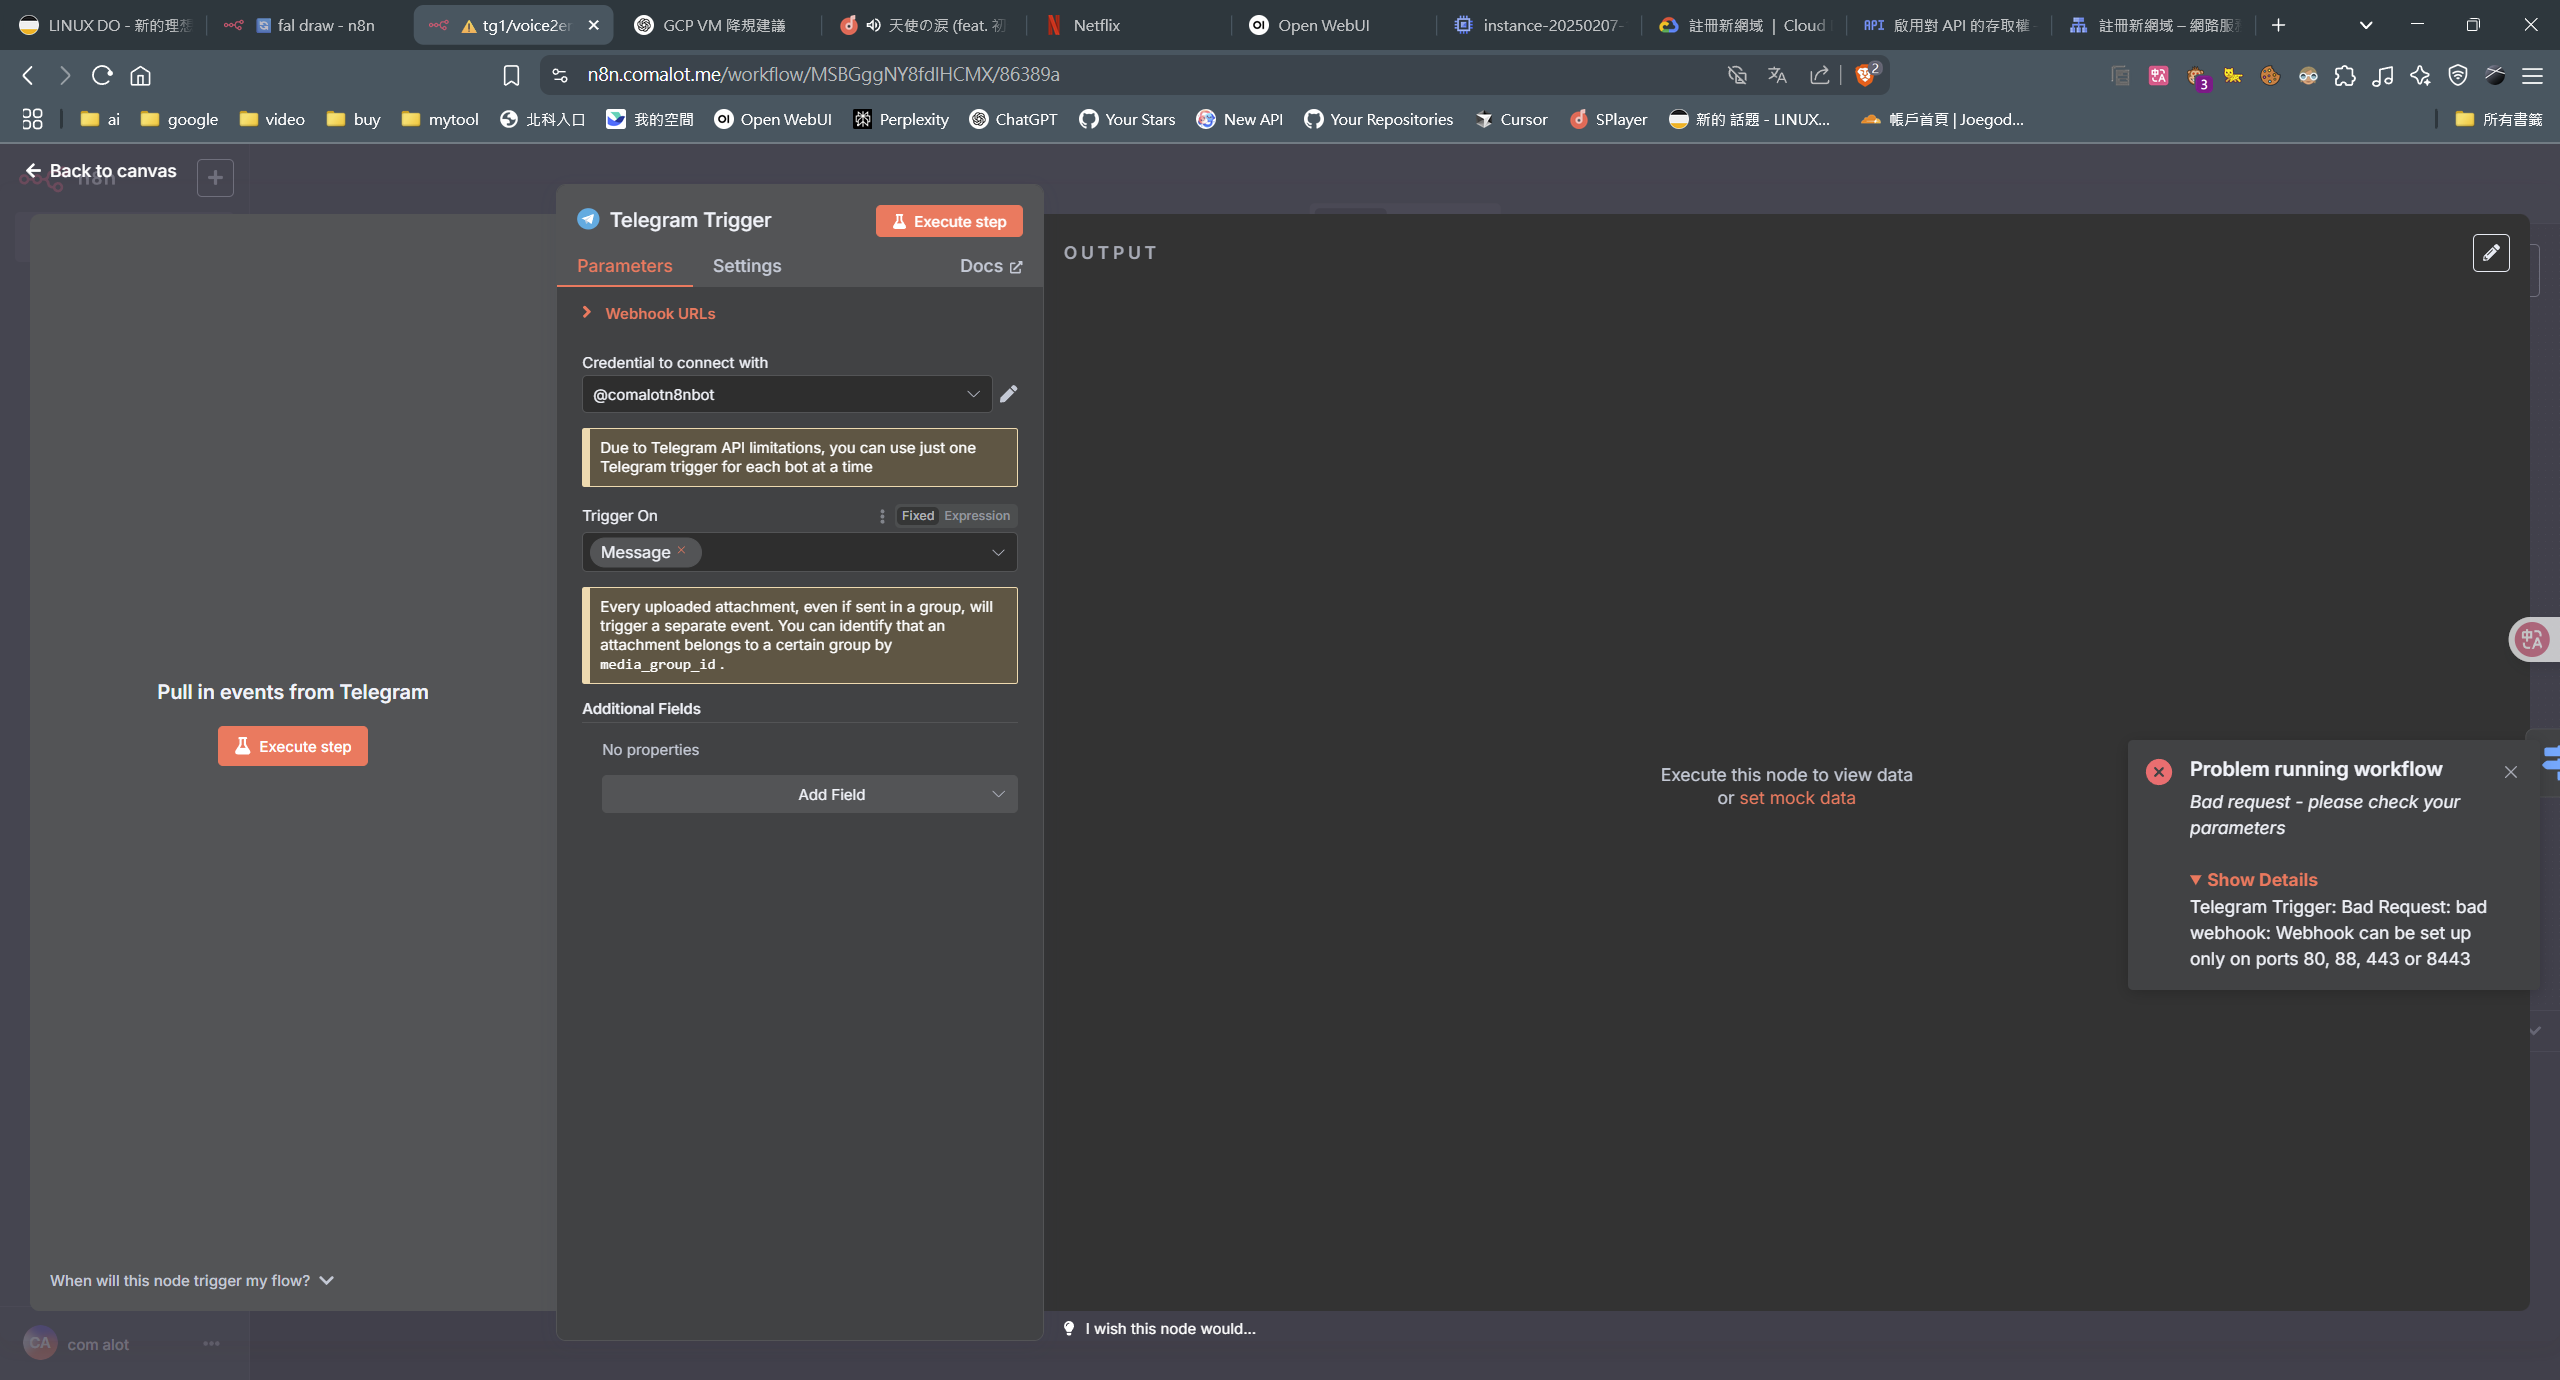
Task: Go Back to canvas
Action: coord(101,171)
